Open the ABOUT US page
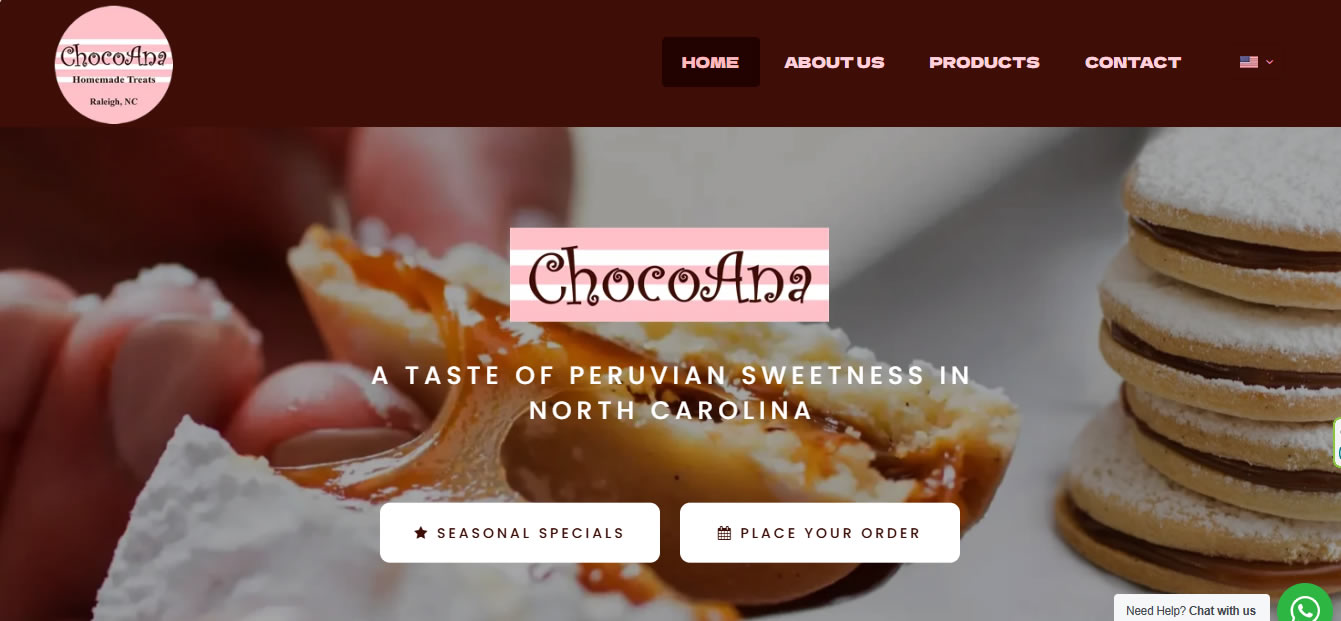Viewport: 1341px width, 621px height. pos(834,62)
